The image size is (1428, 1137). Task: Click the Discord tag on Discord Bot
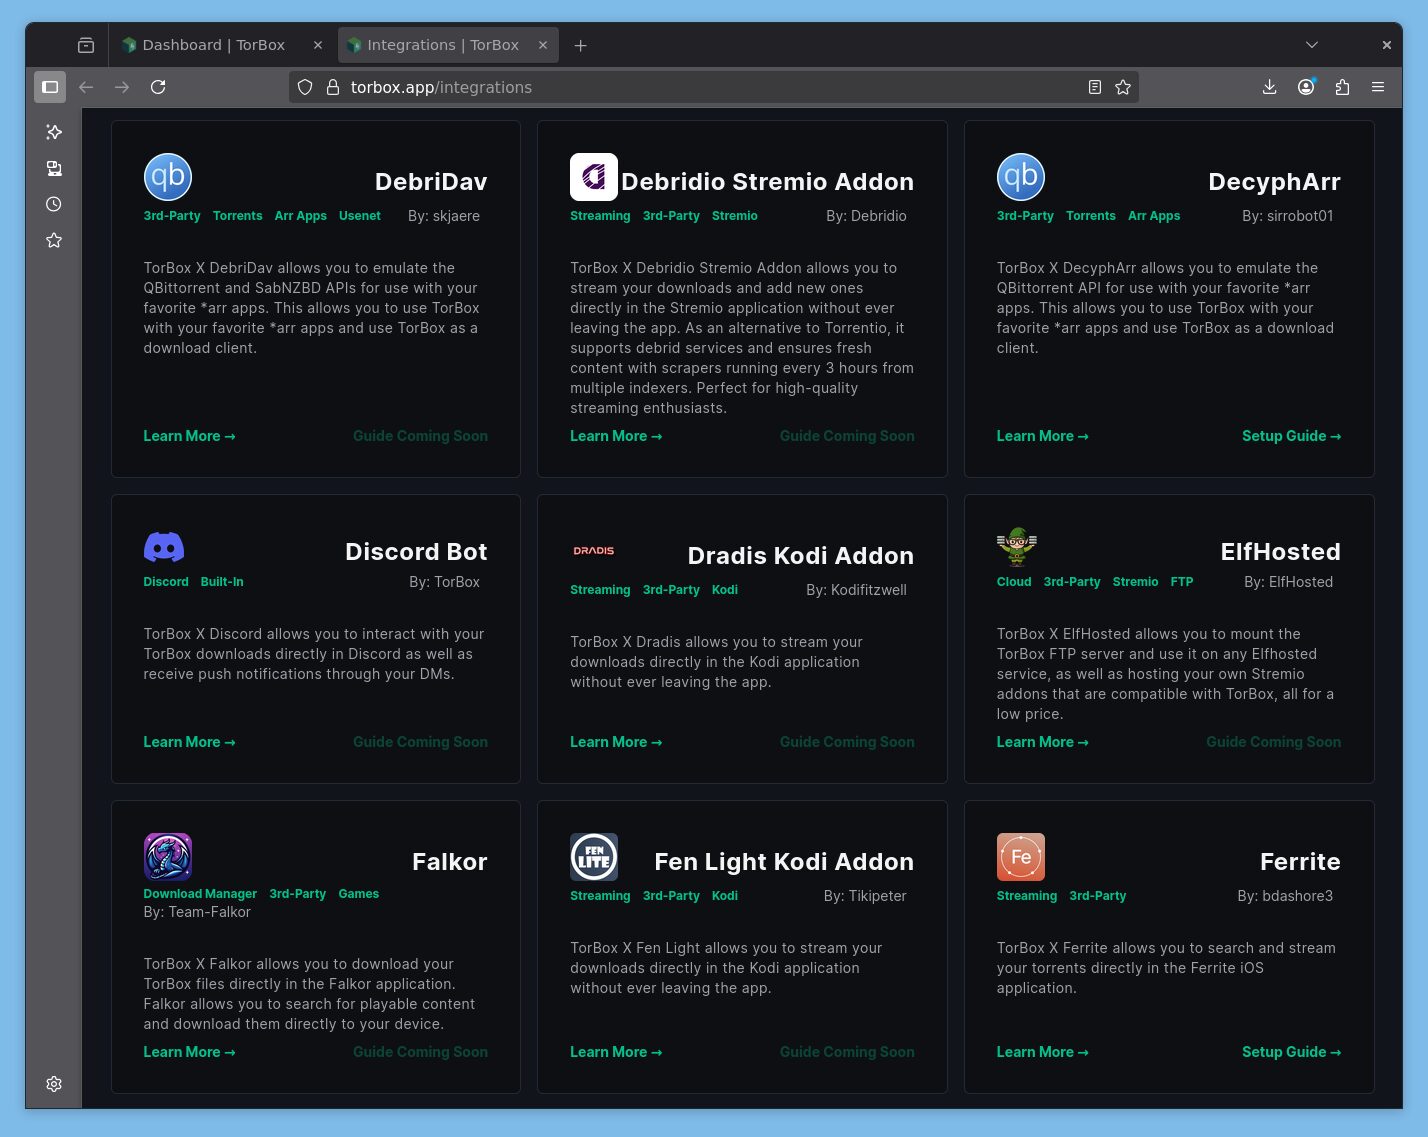[166, 582]
